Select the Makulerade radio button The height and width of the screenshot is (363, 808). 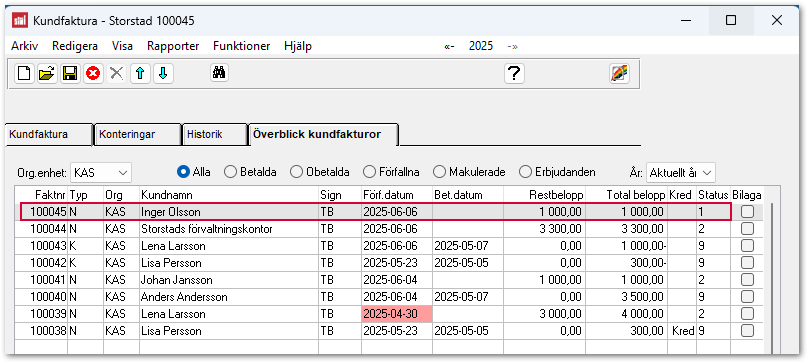(440, 172)
